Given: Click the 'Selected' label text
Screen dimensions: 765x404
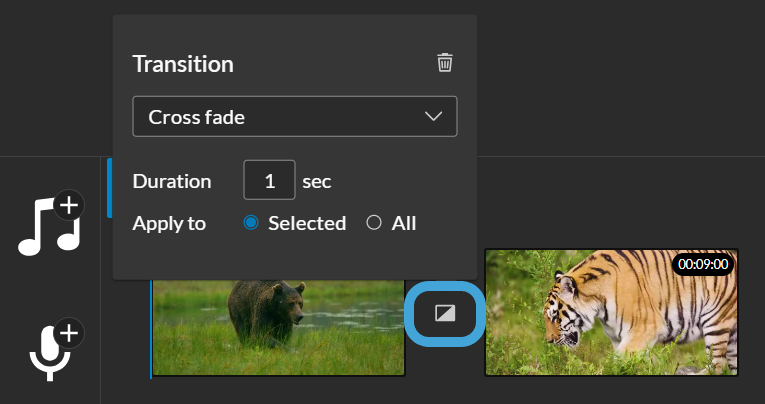Looking at the screenshot, I should pos(307,223).
